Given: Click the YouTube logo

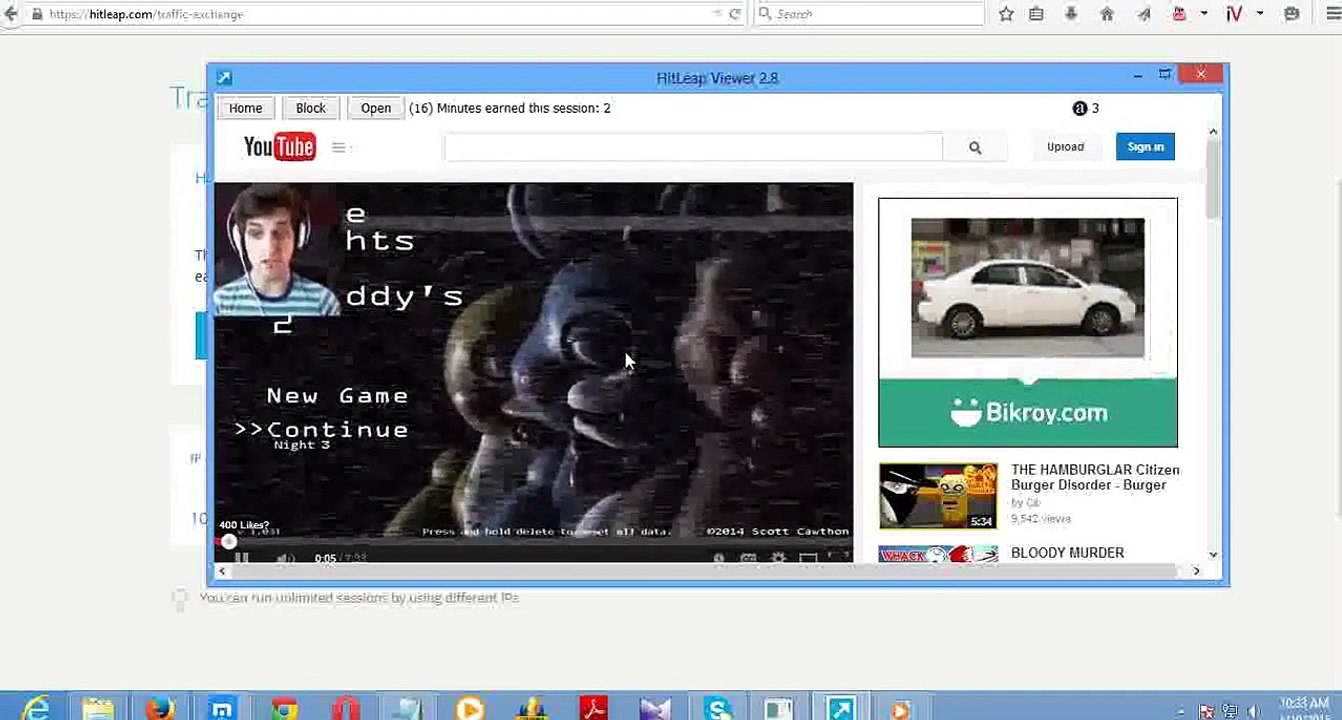Looking at the screenshot, I should coord(279,147).
